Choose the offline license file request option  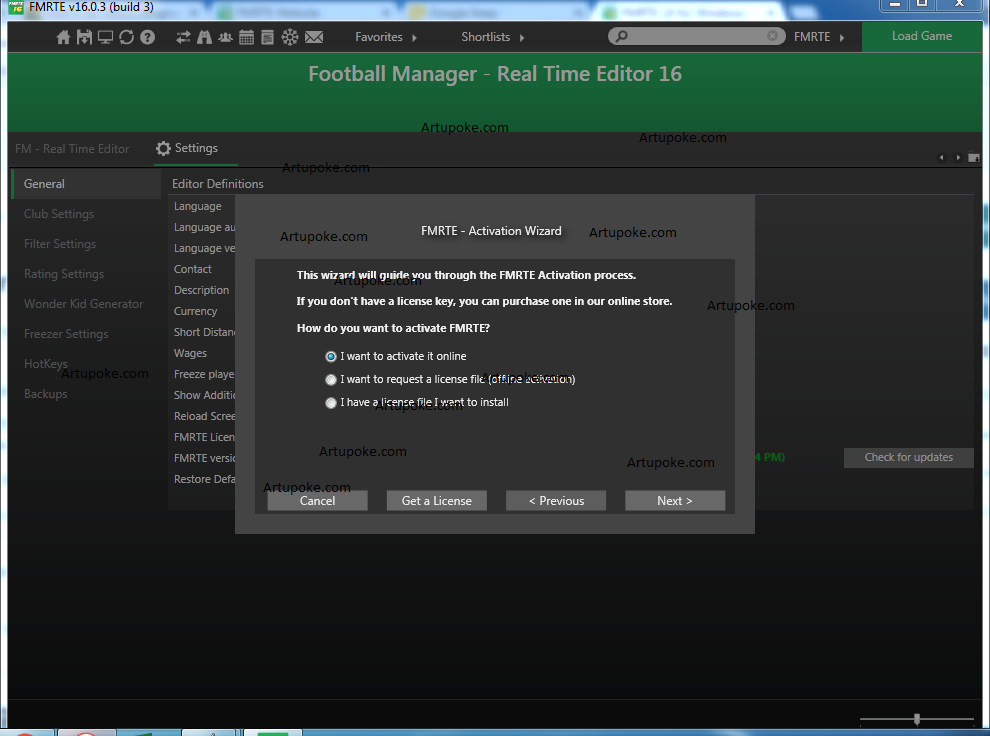pyautogui.click(x=331, y=379)
